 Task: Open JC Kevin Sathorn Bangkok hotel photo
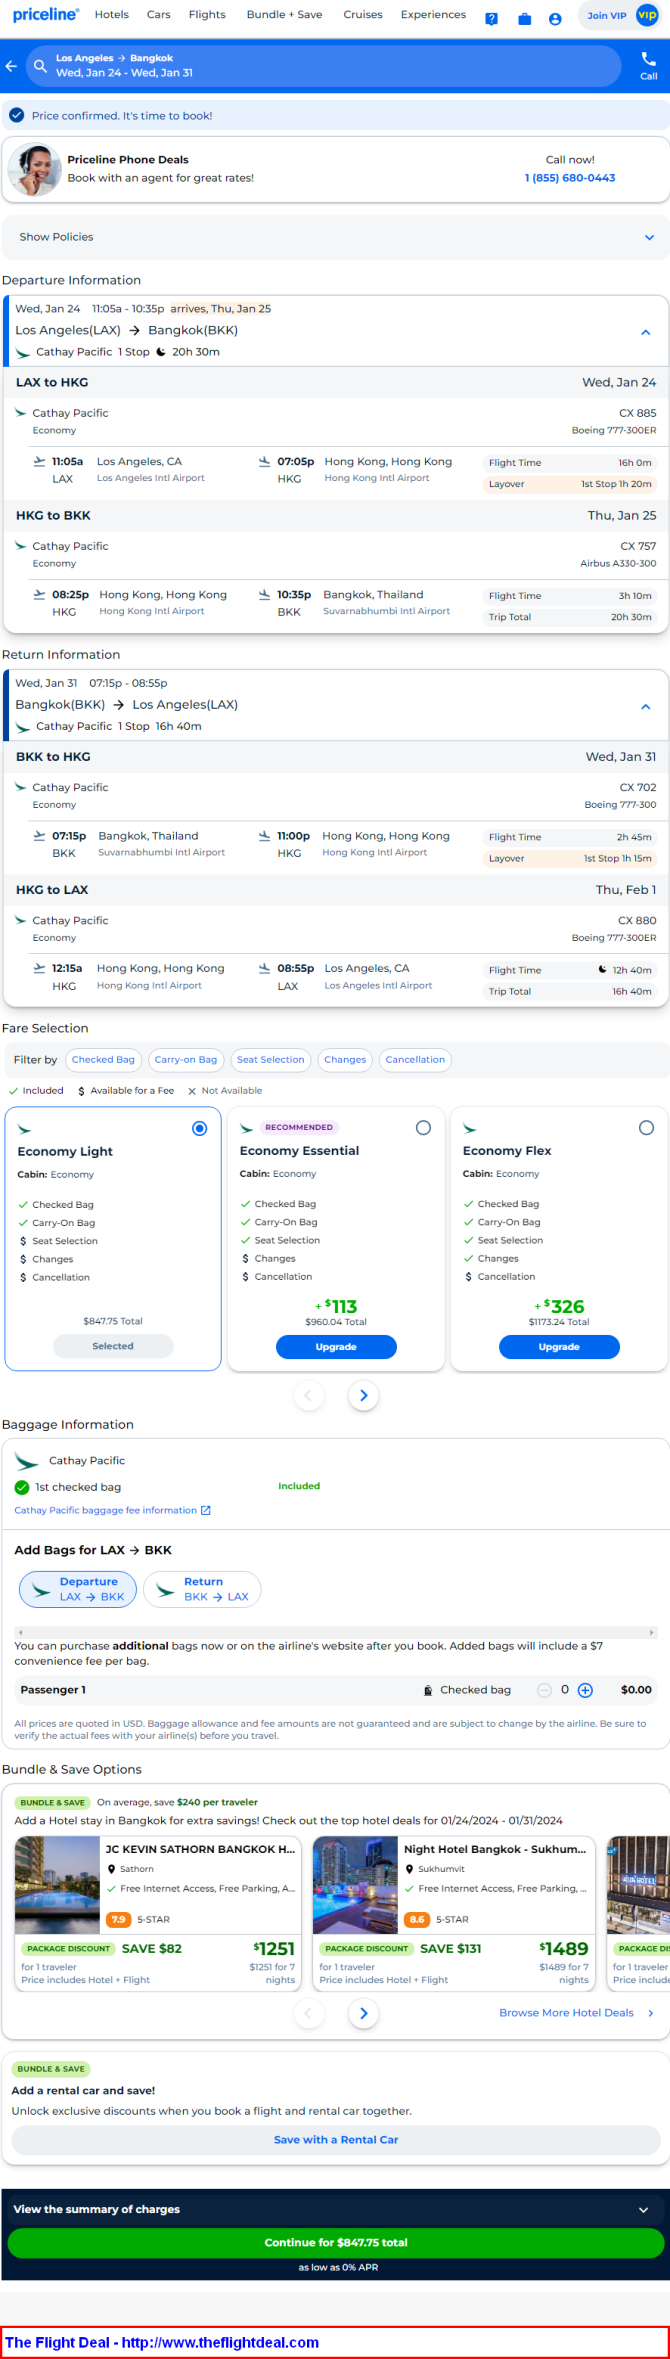tap(57, 1885)
